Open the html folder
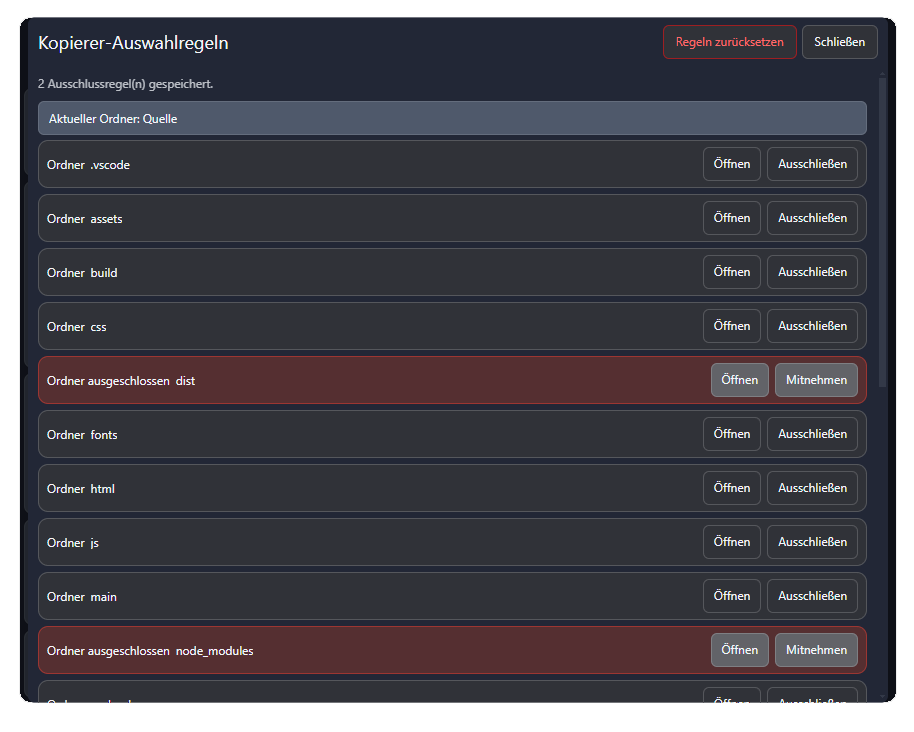 pyautogui.click(x=732, y=488)
